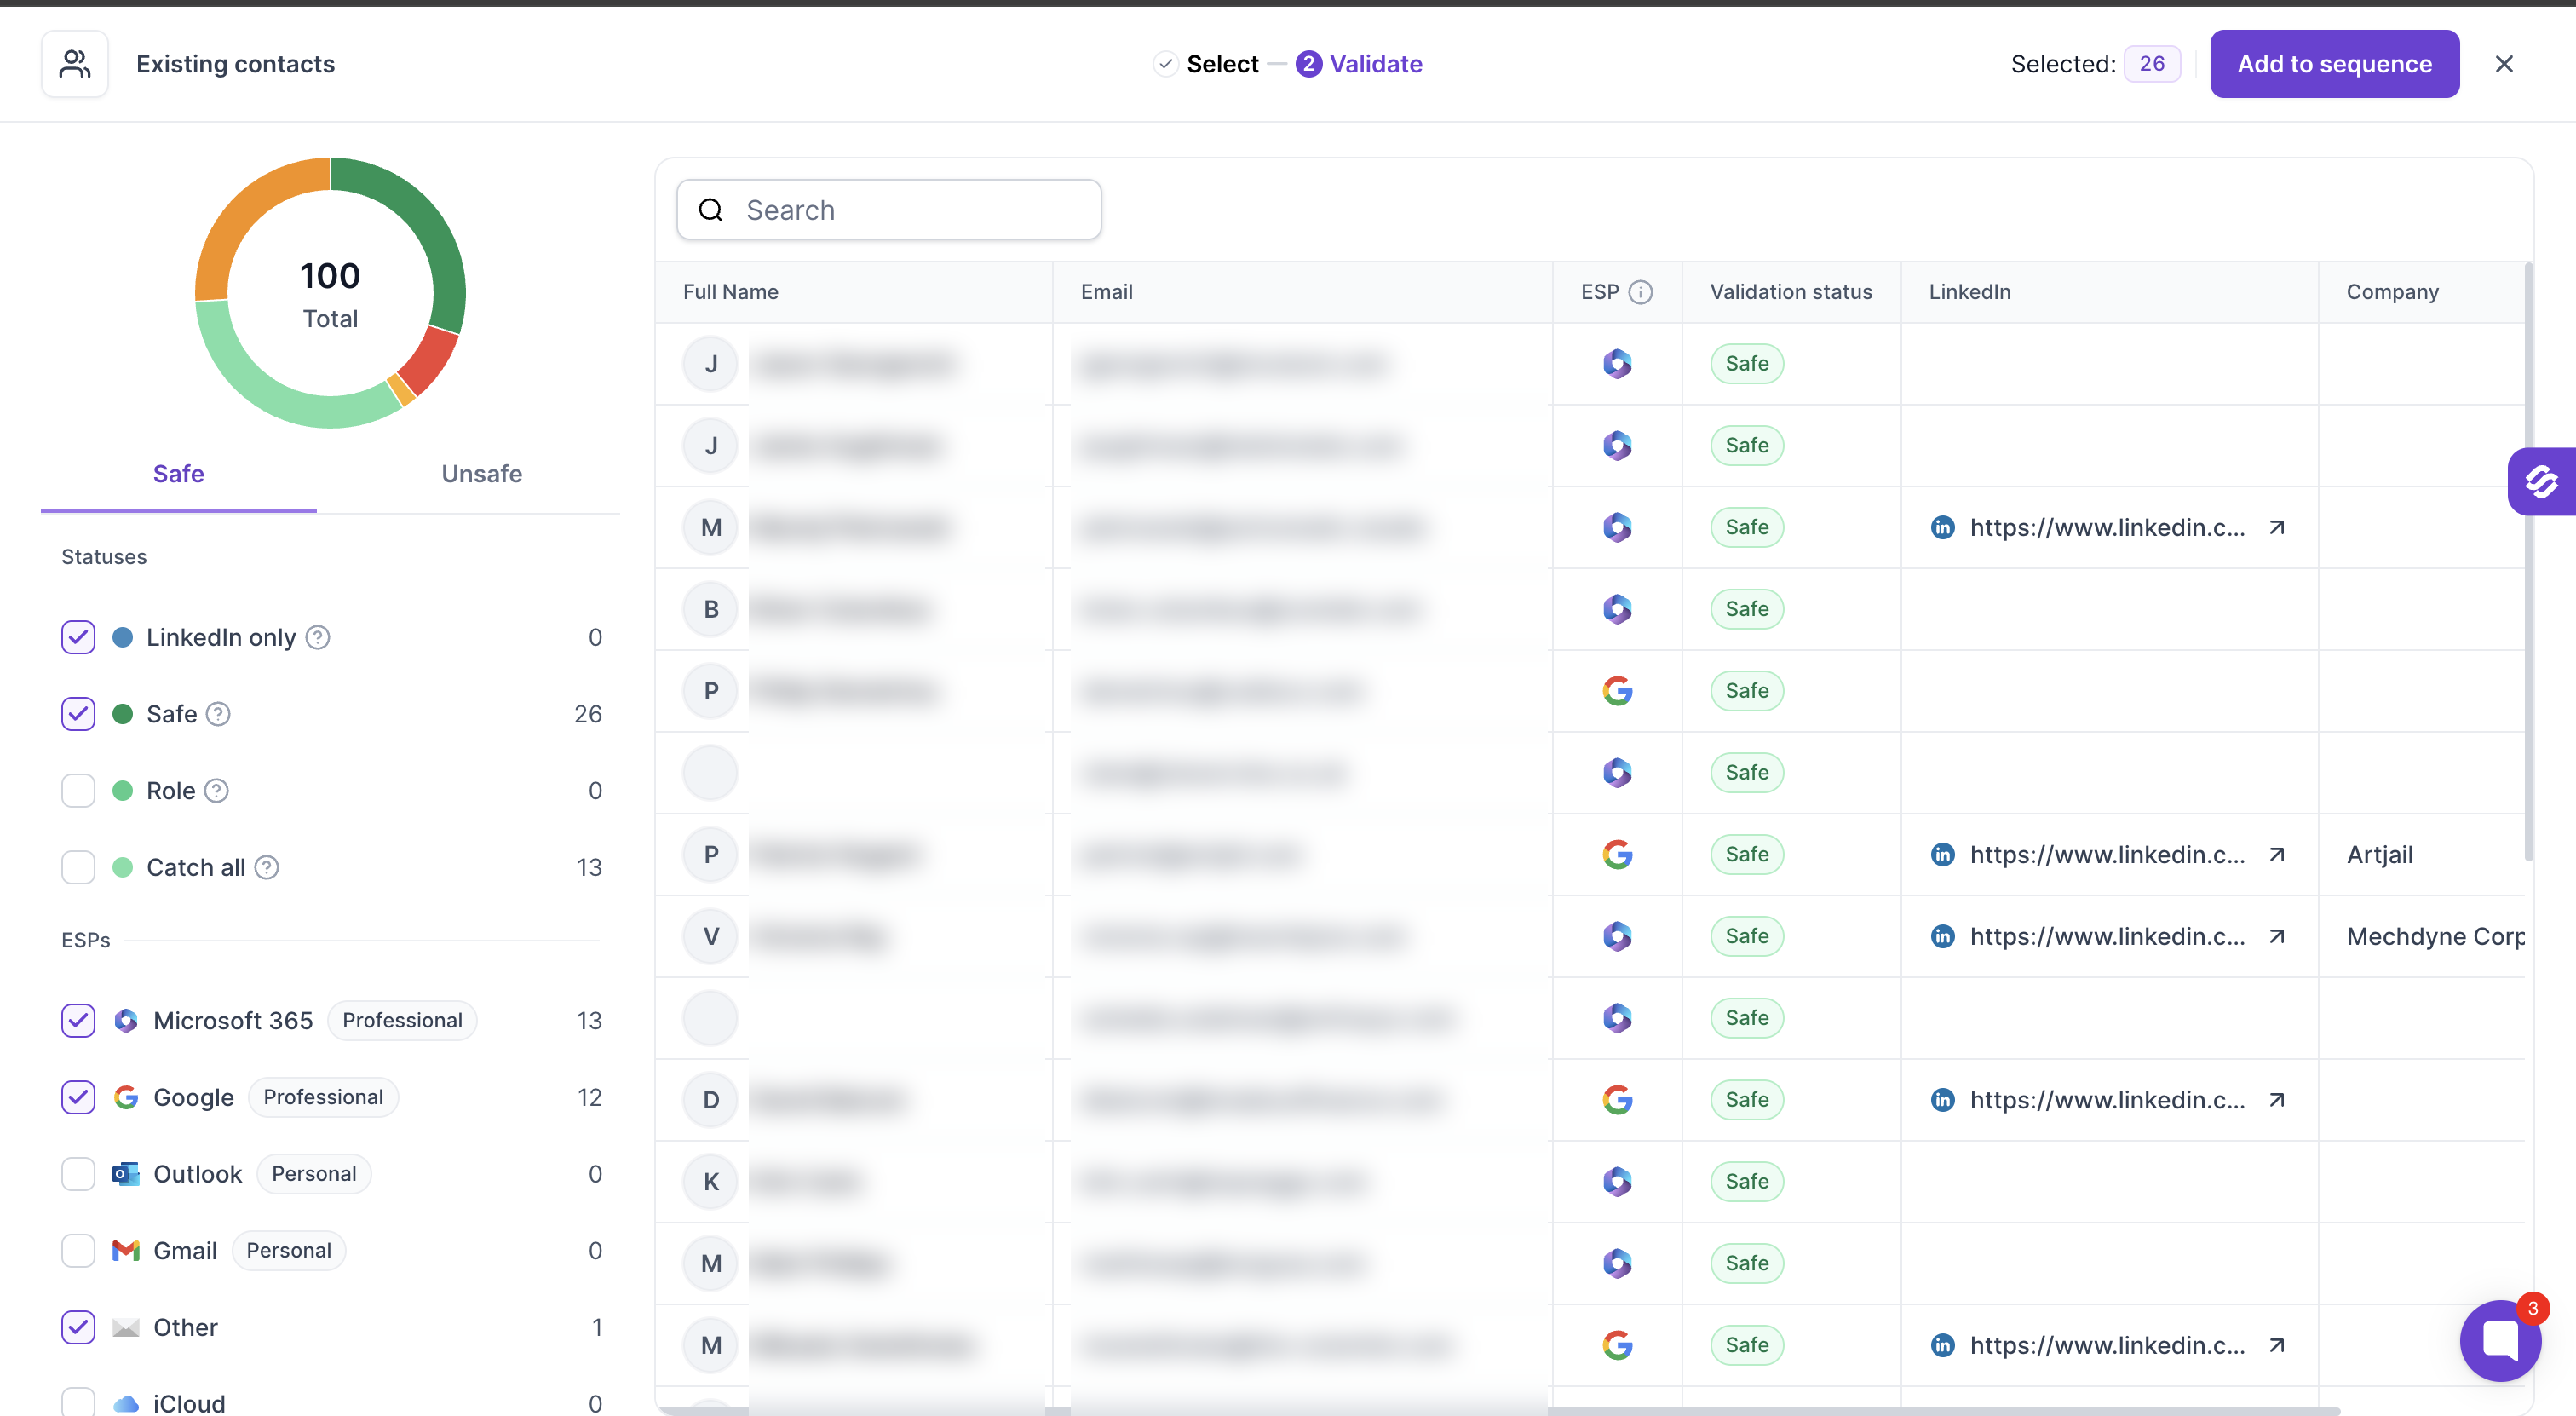Switch to the Unsafe tab
The width and height of the screenshot is (2576, 1416).
(481, 474)
